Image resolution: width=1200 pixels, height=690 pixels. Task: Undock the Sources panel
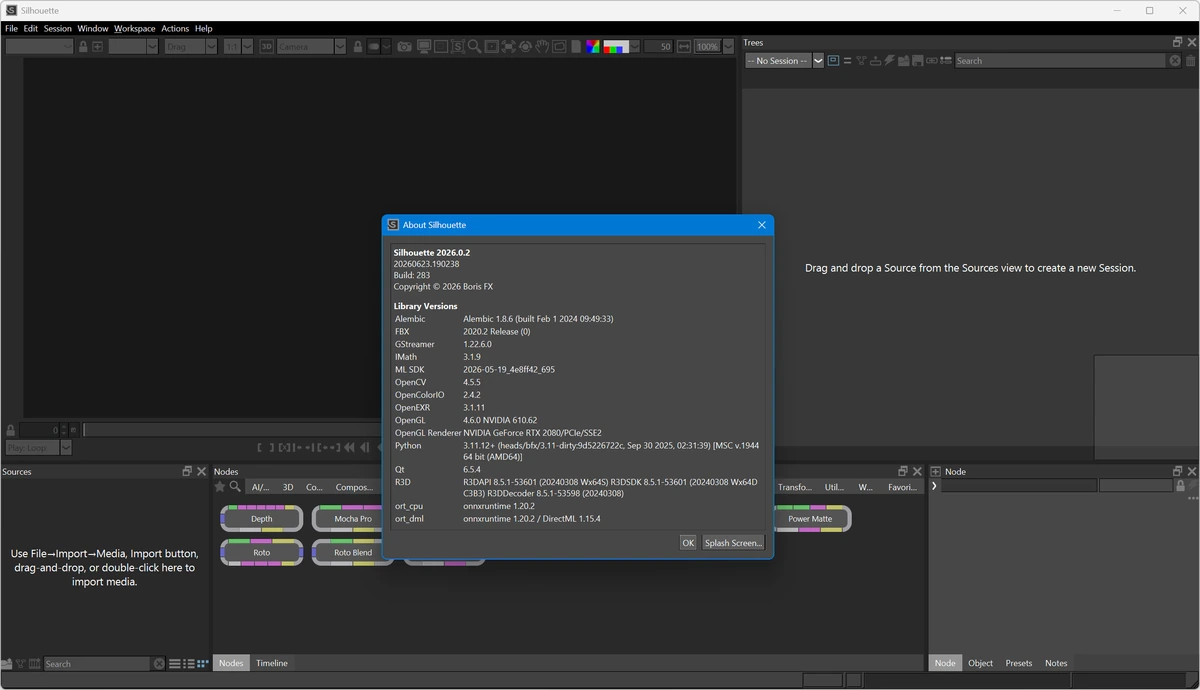click(187, 471)
